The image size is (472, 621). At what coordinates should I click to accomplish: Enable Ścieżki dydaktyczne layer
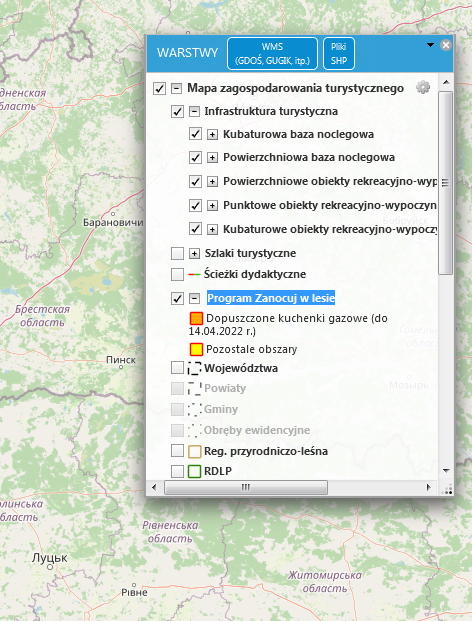[177, 274]
